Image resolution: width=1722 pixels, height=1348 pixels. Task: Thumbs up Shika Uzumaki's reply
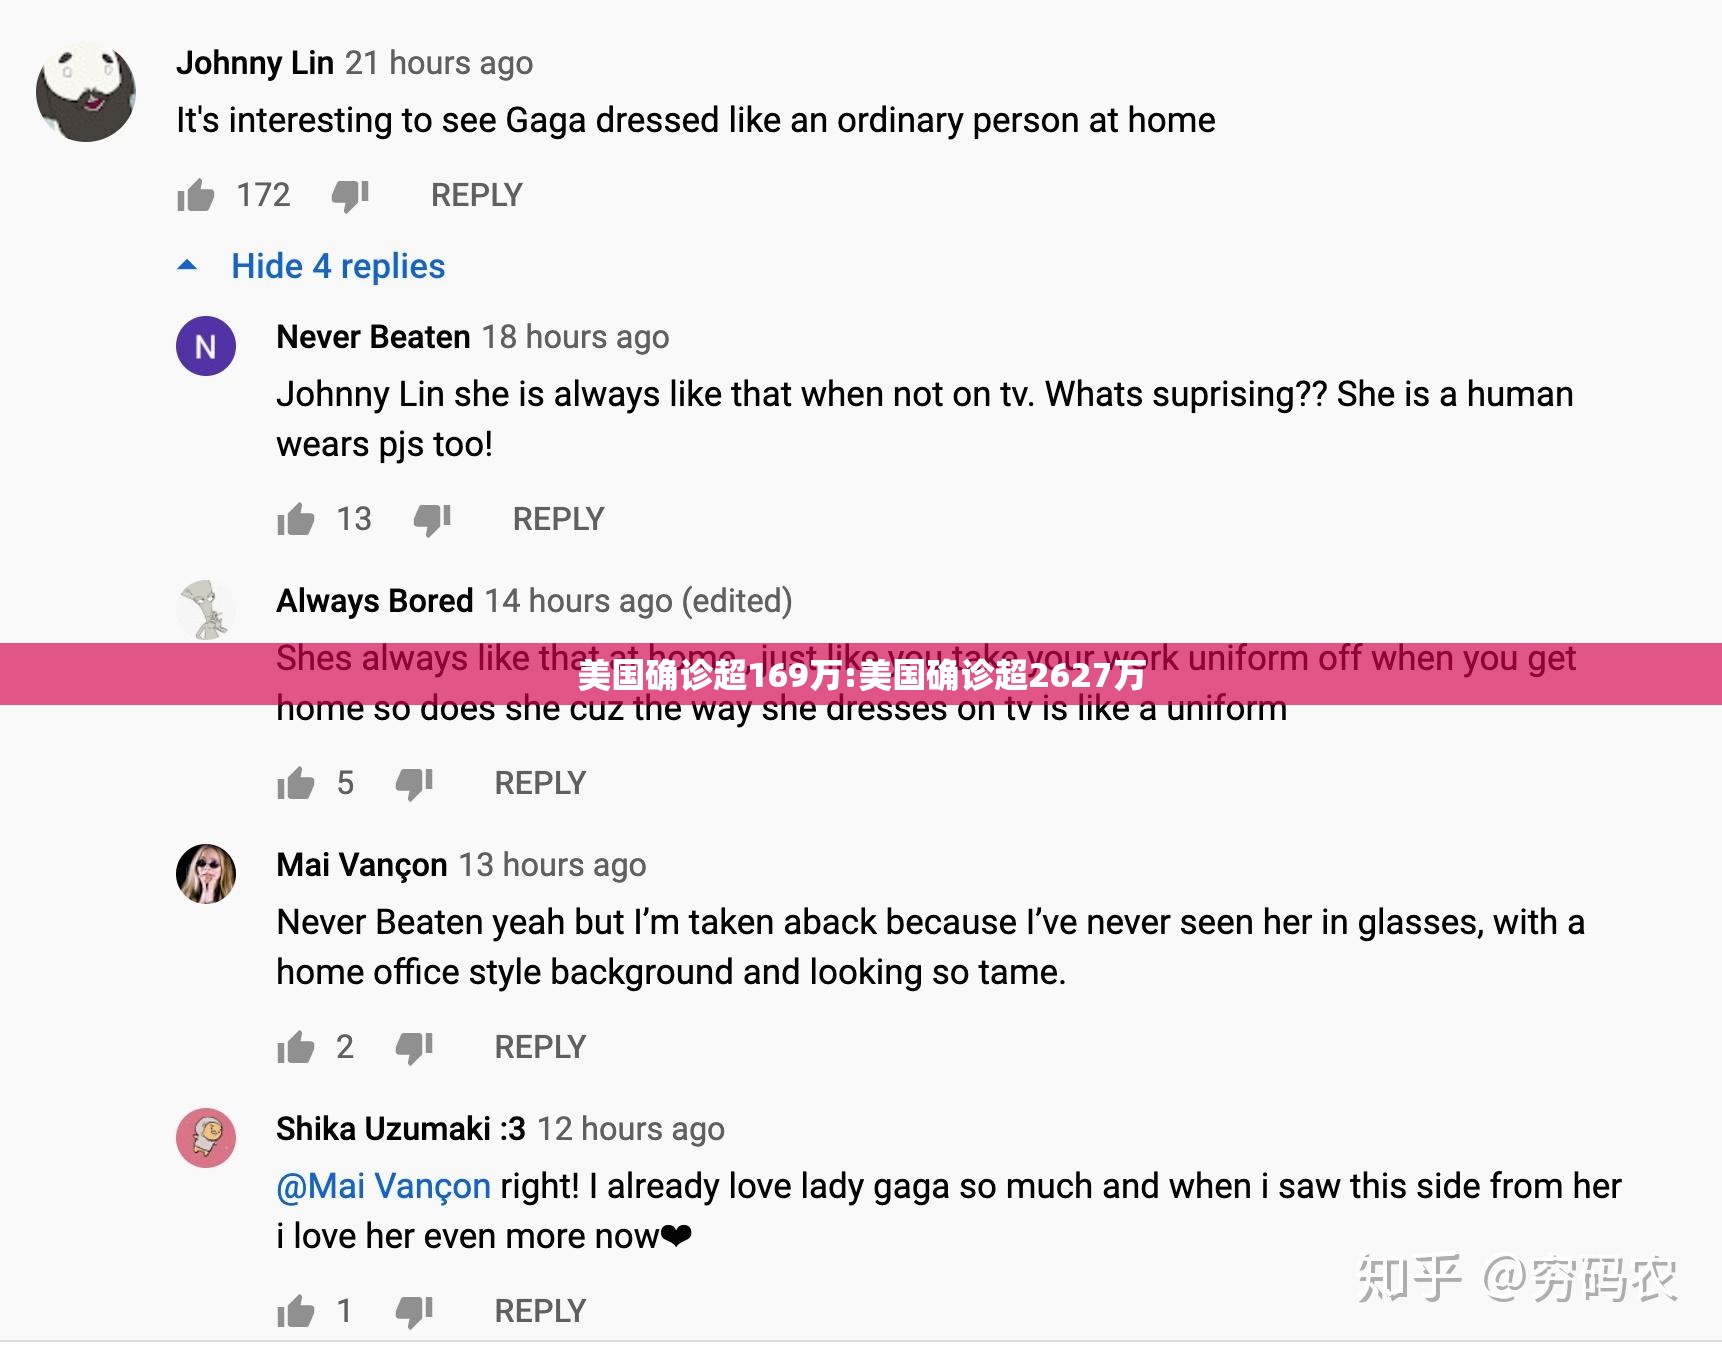click(x=296, y=1311)
